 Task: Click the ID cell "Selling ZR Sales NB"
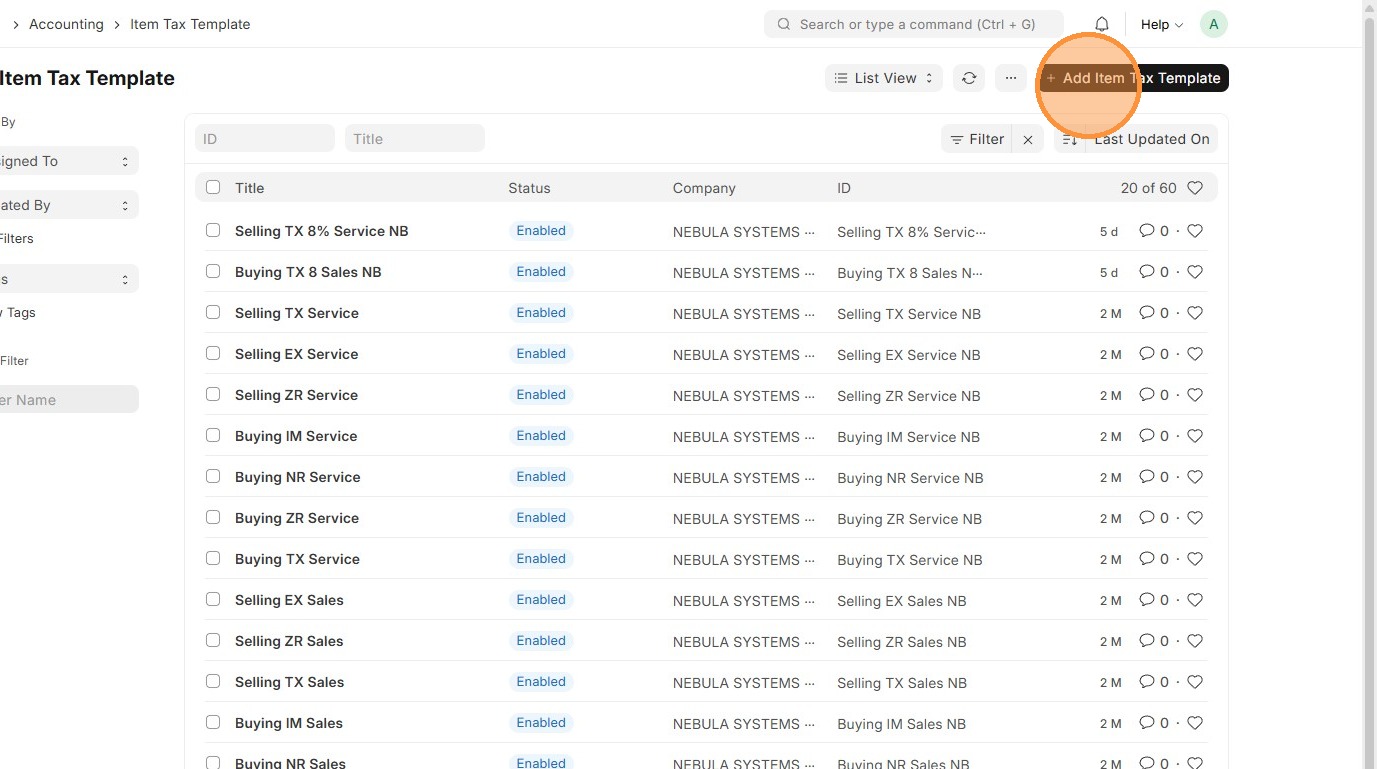click(x=902, y=642)
